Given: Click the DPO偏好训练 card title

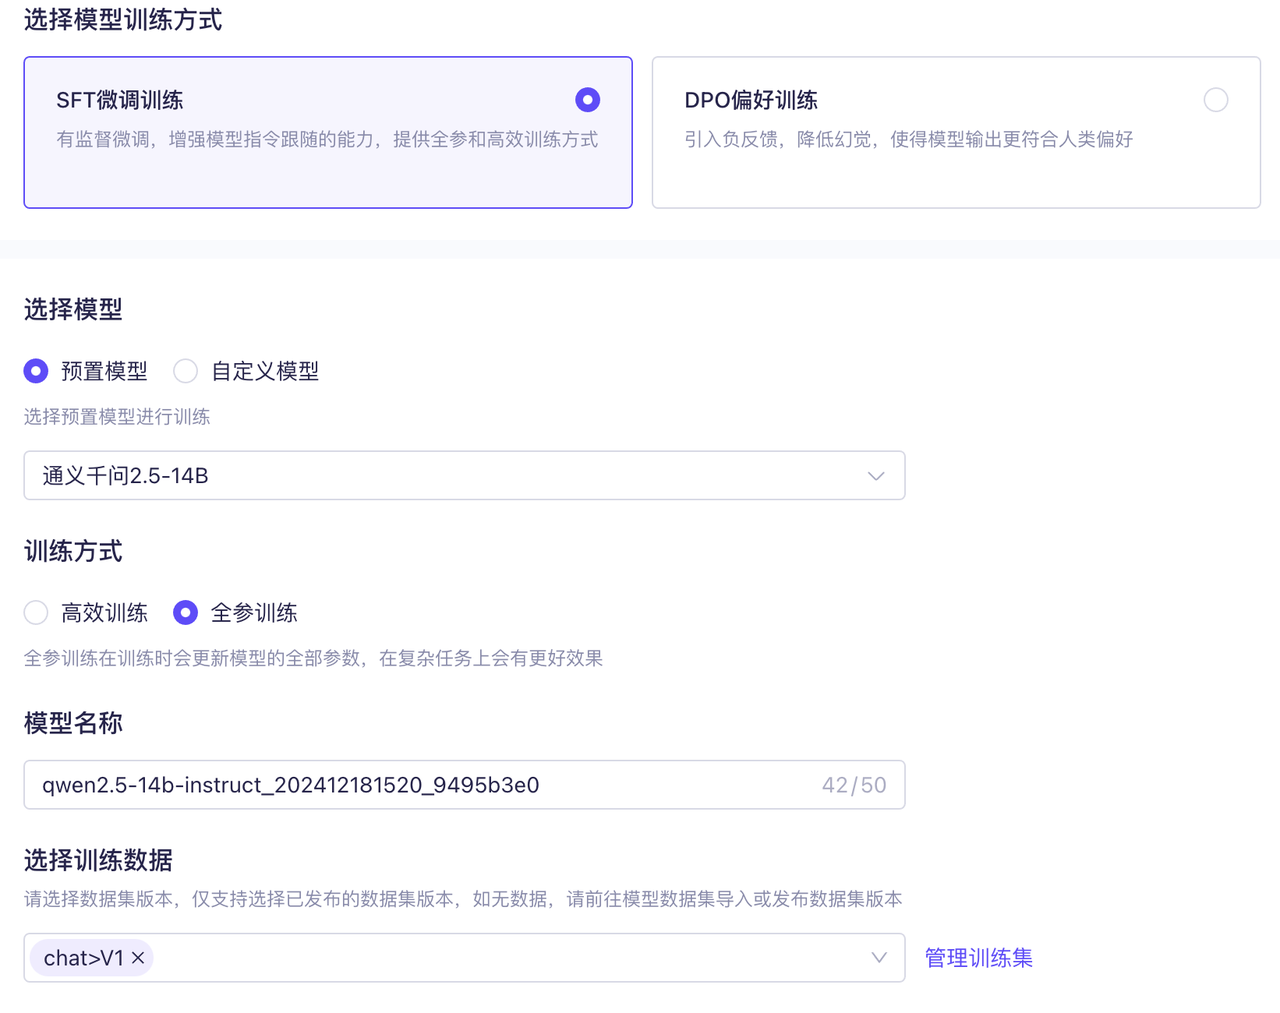Looking at the screenshot, I should click(x=751, y=100).
